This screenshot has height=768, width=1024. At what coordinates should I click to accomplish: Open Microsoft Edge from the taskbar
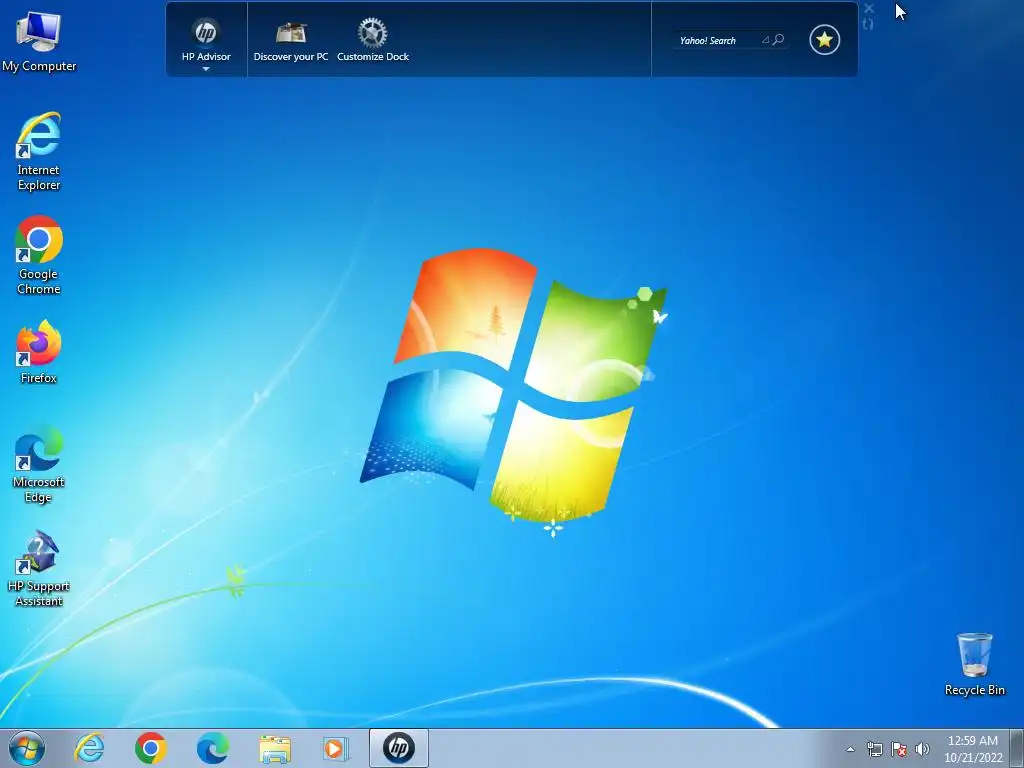point(213,748)
